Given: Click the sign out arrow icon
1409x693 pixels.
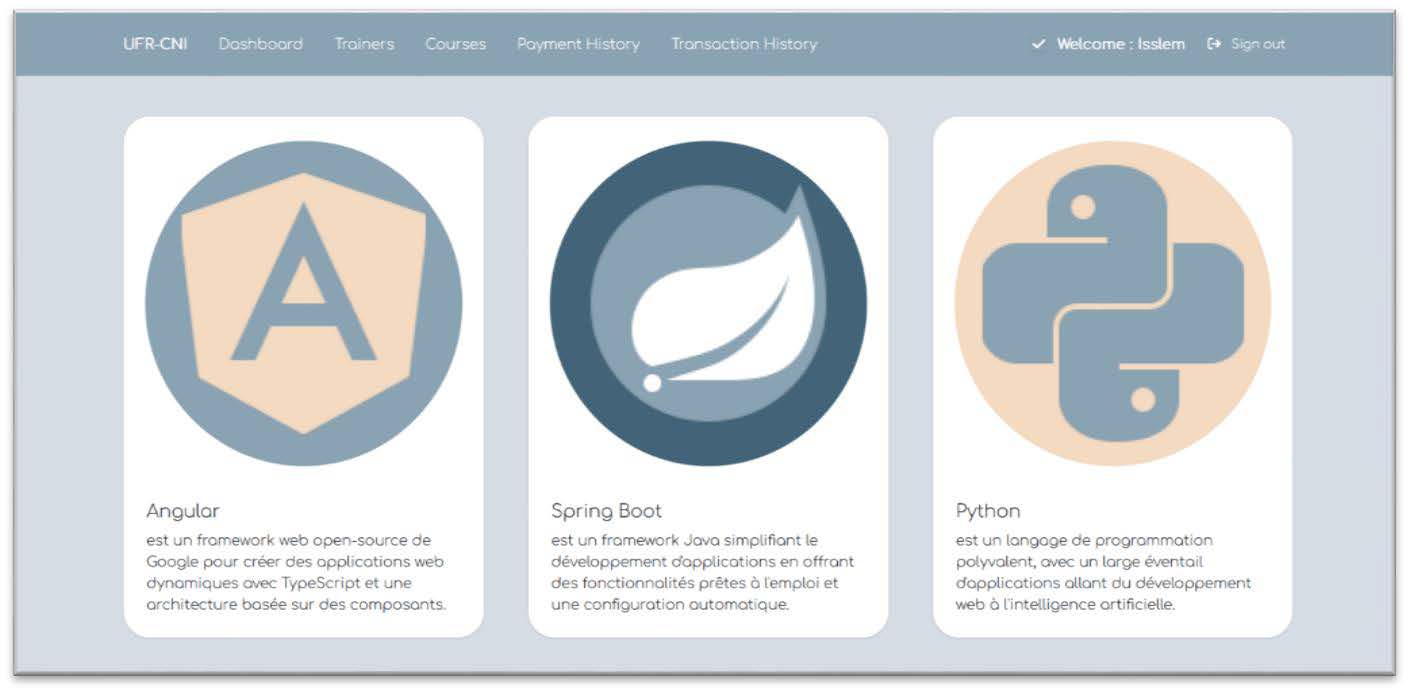Looking at the screenshot, I should pyautogui.click(x=1212, y=44).
